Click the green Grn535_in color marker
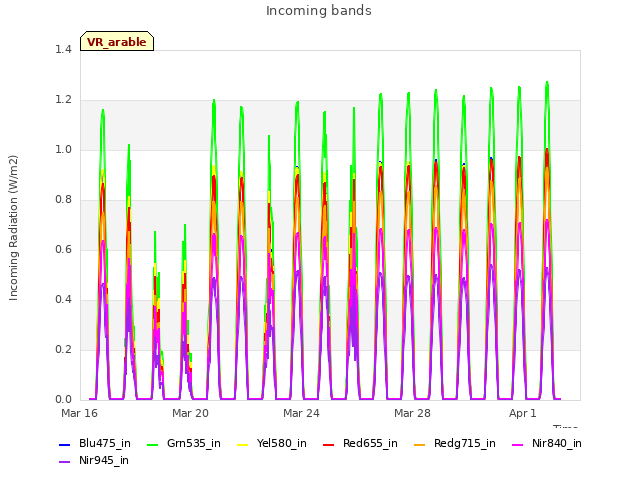Screen dimensions: 640x480 click(x=152, y=444)
